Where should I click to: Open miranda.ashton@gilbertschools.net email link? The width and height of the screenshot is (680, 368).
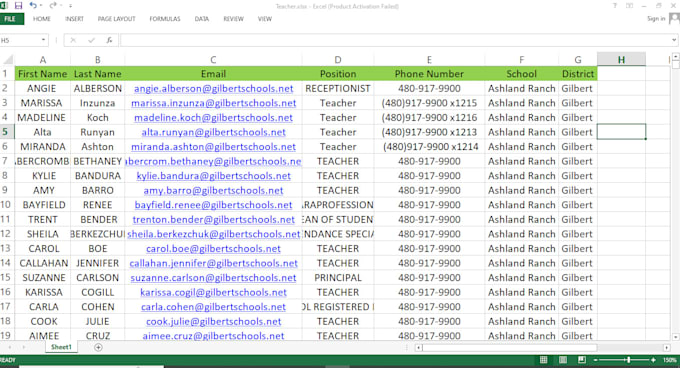213,147
